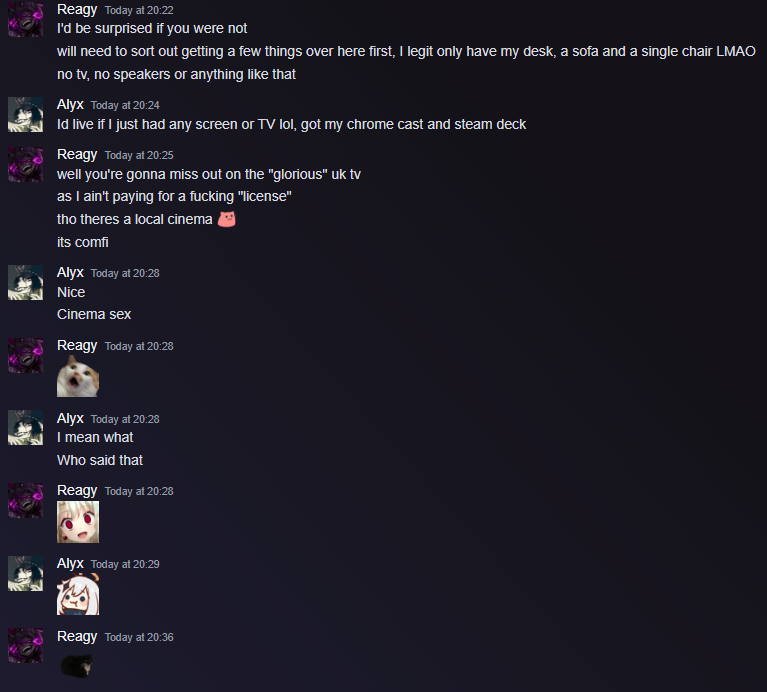Click the dark black cat emote at 20:36

click(76, 666)
